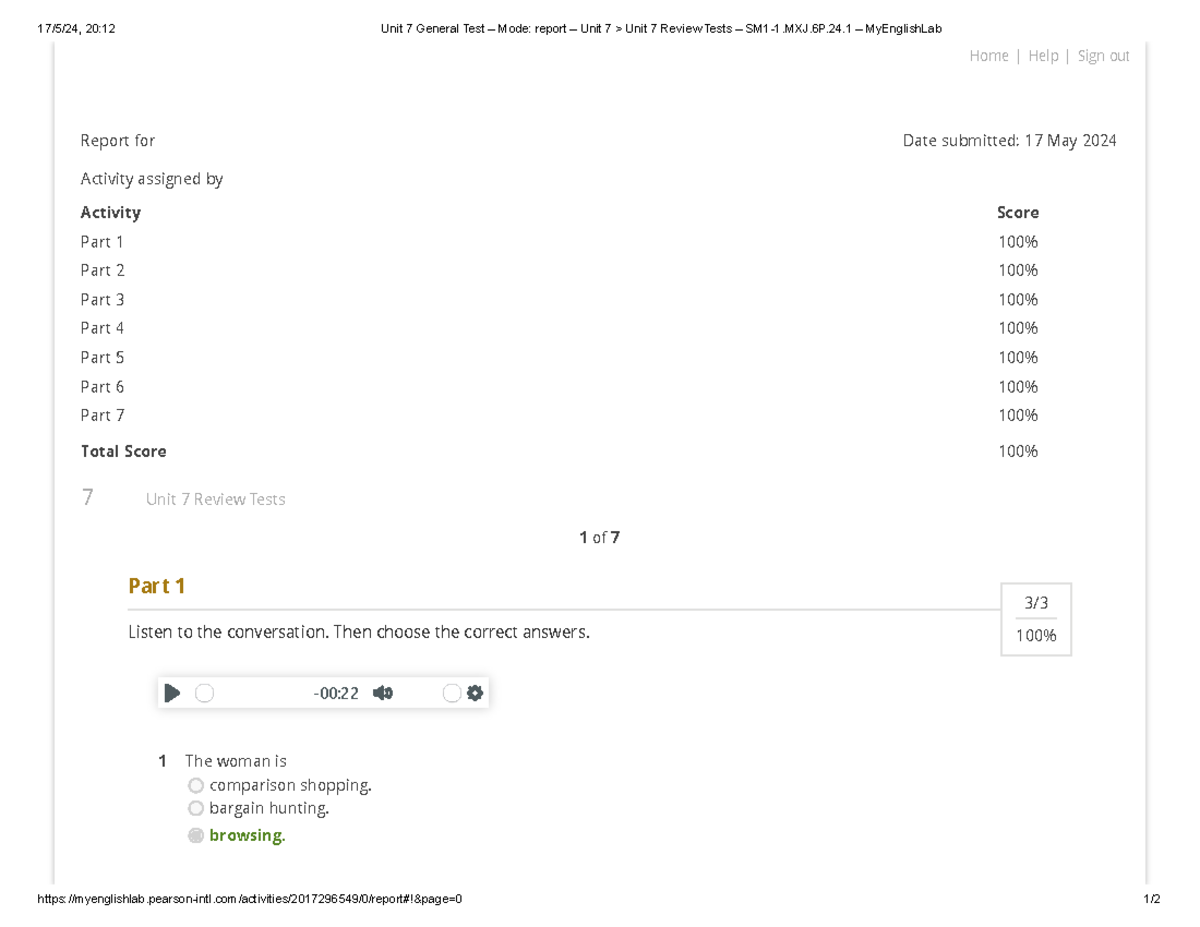Image resolution: width=1200 pixels, height=927 pixels.
Task: Open the Help page
Action: point(1043,55)
